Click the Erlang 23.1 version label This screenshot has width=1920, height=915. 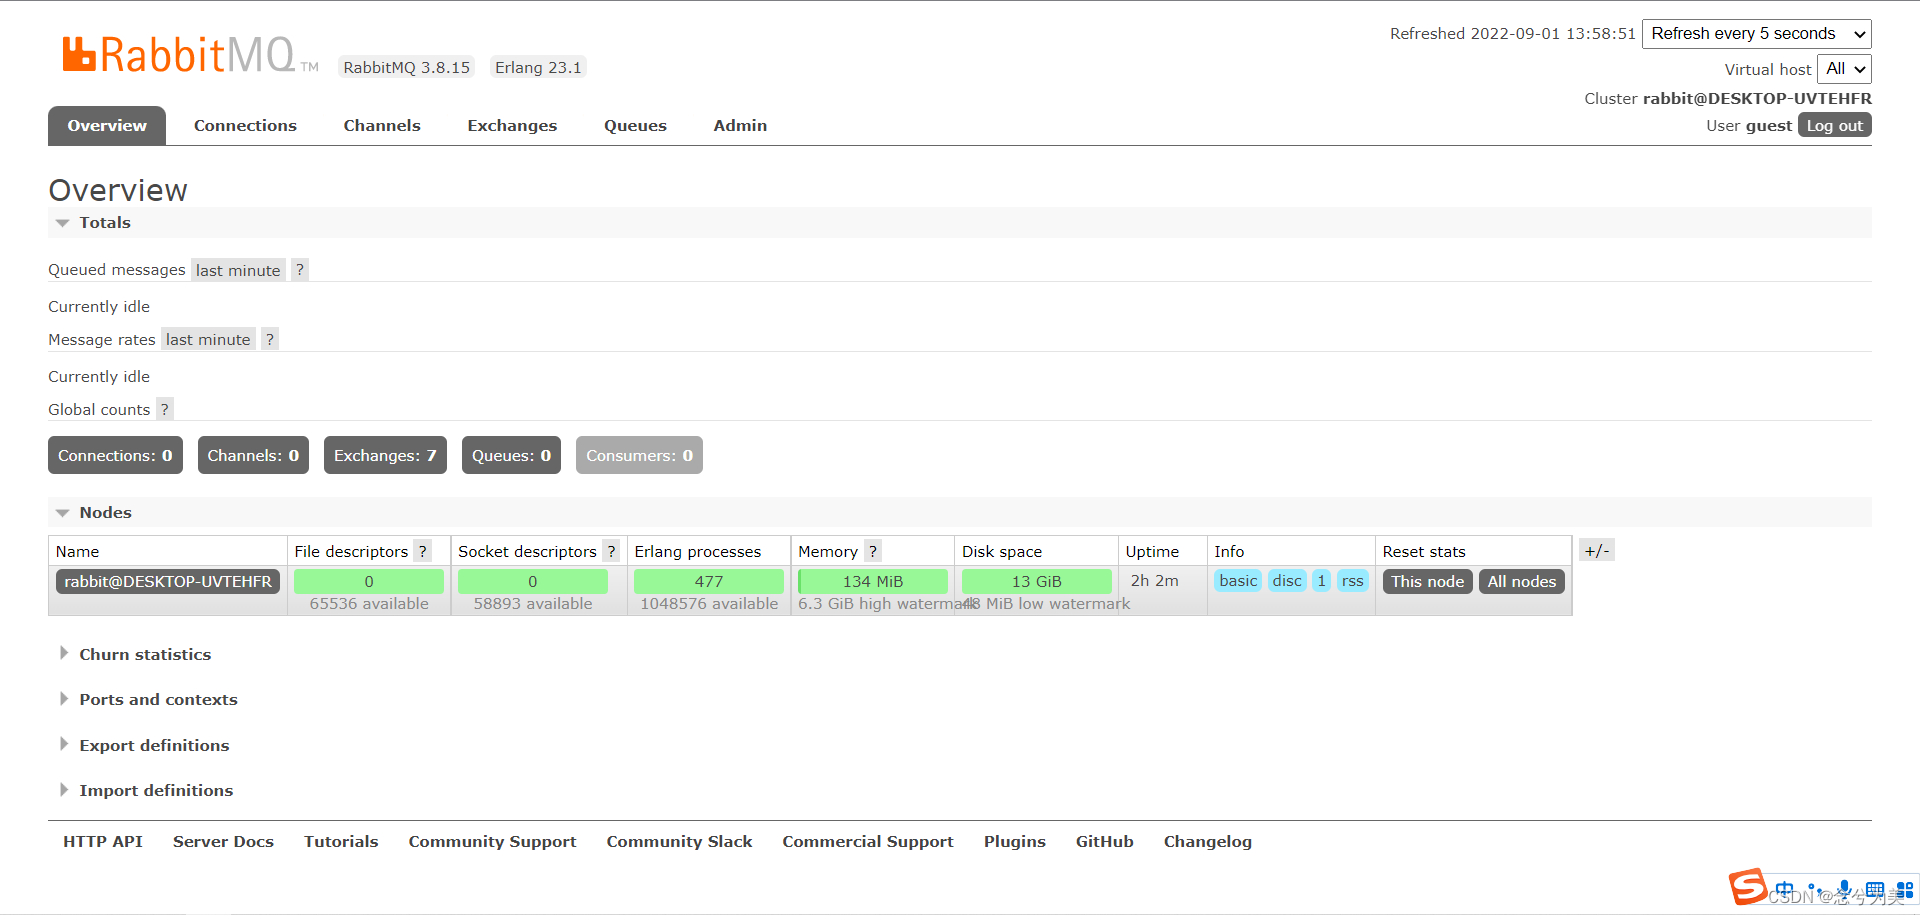tap(538, 68)
